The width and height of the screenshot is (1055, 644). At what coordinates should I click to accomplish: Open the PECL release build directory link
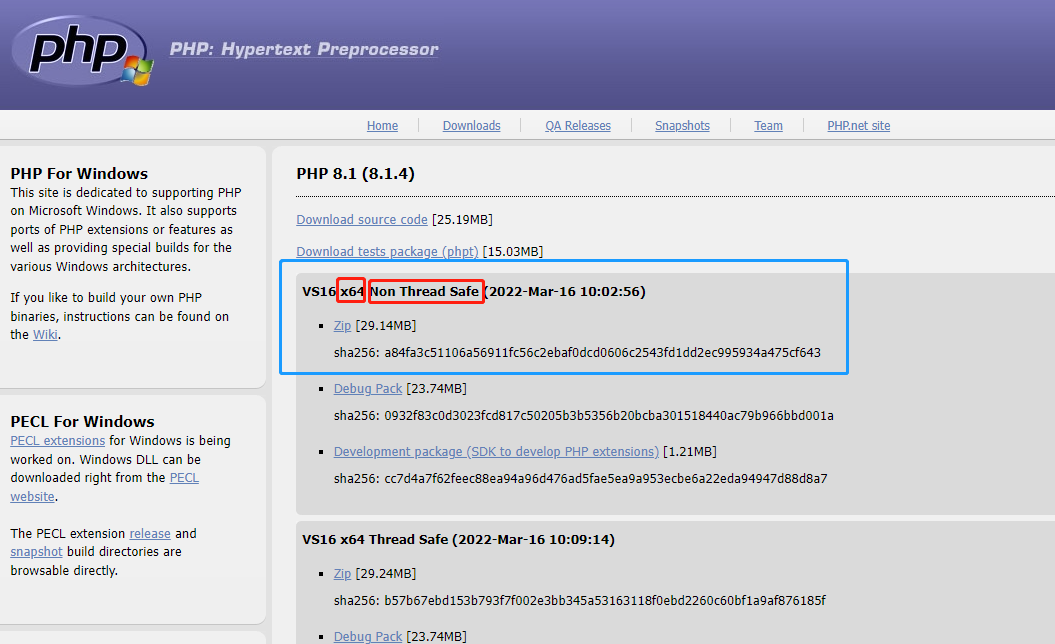coord(150,534)
